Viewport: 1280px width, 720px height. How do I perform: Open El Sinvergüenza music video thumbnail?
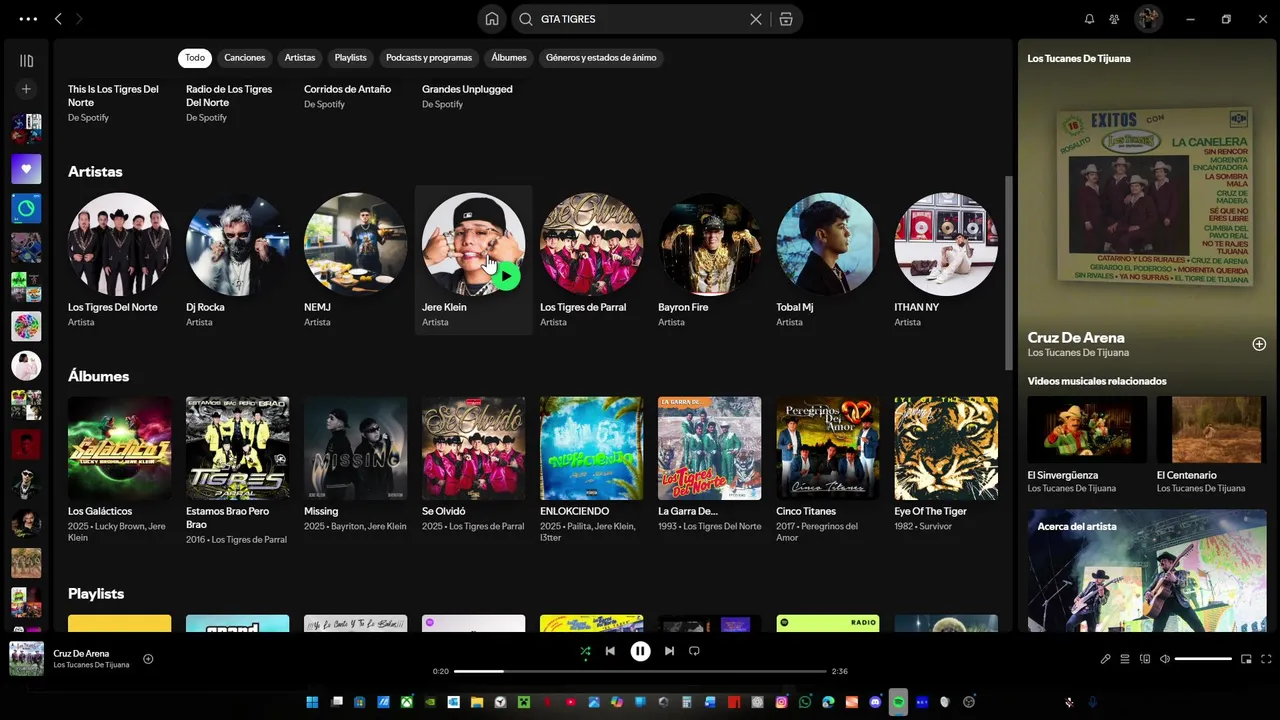click(1087, 430)
